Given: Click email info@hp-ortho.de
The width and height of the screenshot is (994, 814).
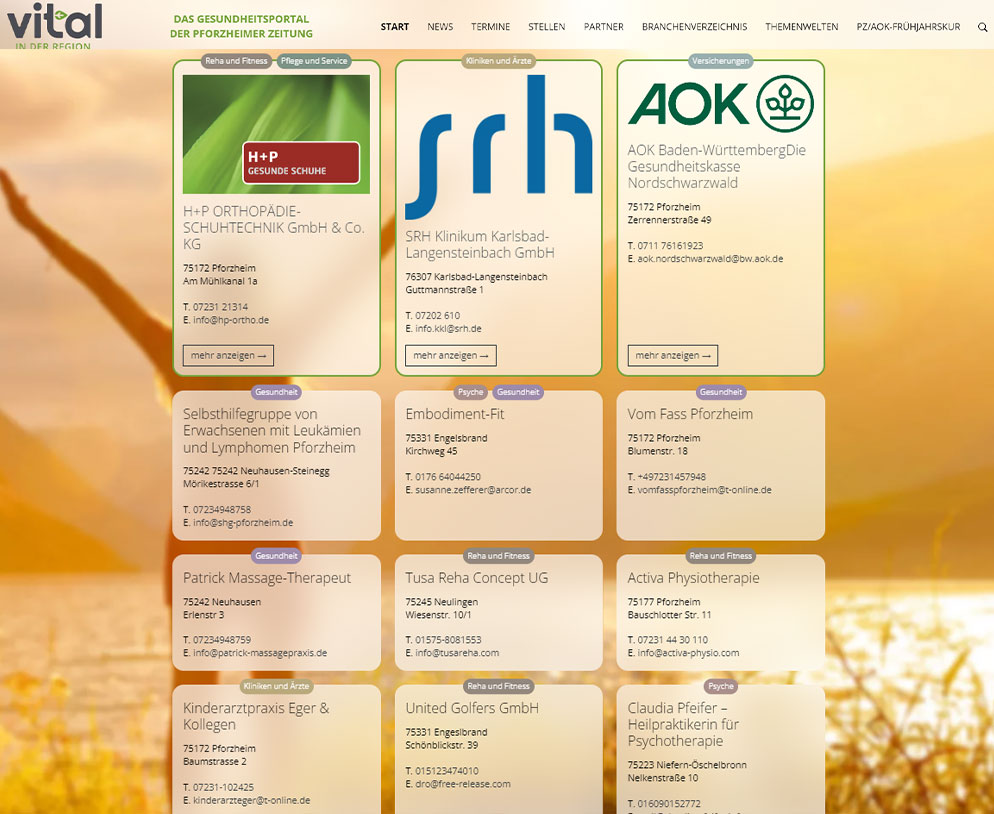Looking at the screenshot, I should click(231, 320).
